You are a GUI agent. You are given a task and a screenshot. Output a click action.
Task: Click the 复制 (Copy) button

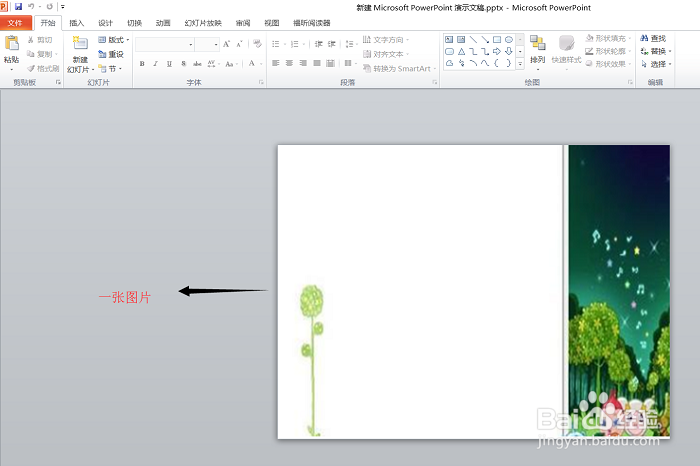coord(42,54)
